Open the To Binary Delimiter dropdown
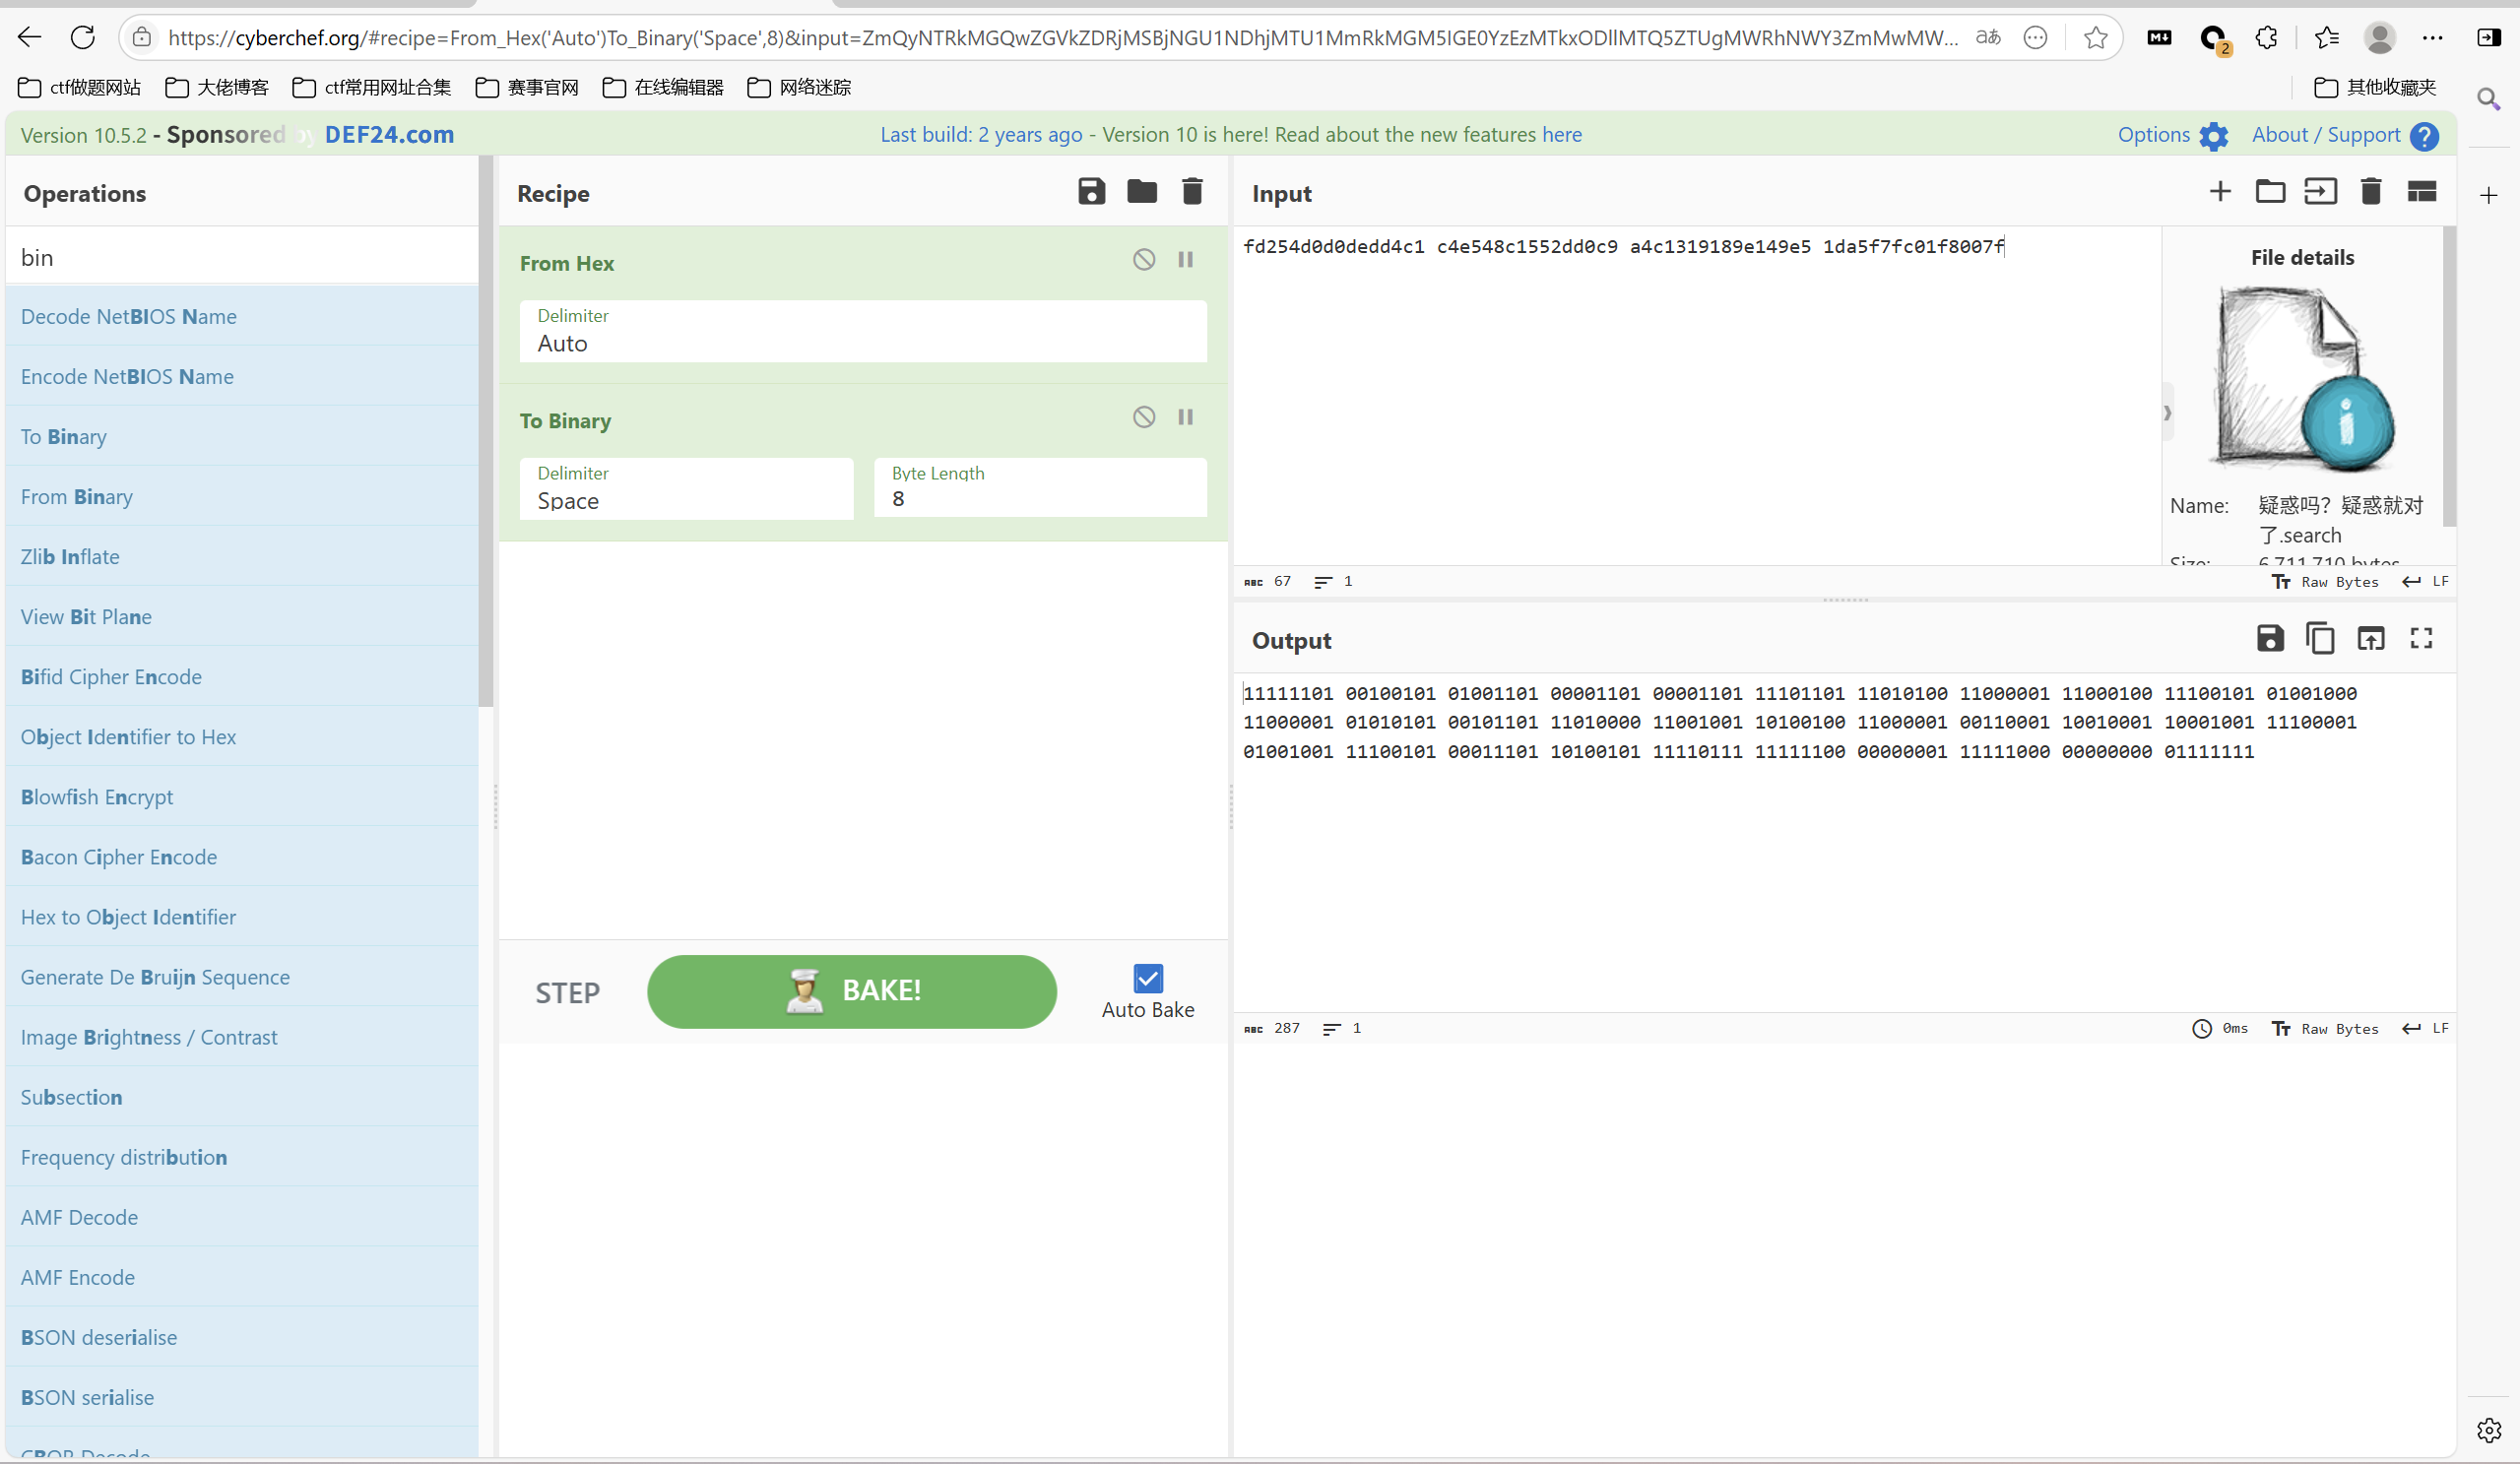 pos(686,488)
